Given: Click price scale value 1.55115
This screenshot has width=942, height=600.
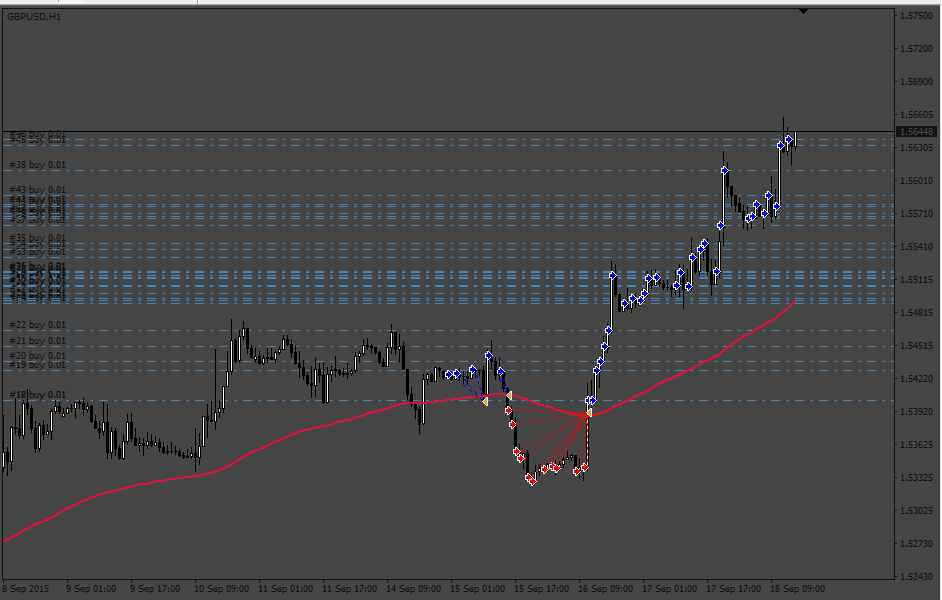Looking at the screenshot, I should point(916,280).
